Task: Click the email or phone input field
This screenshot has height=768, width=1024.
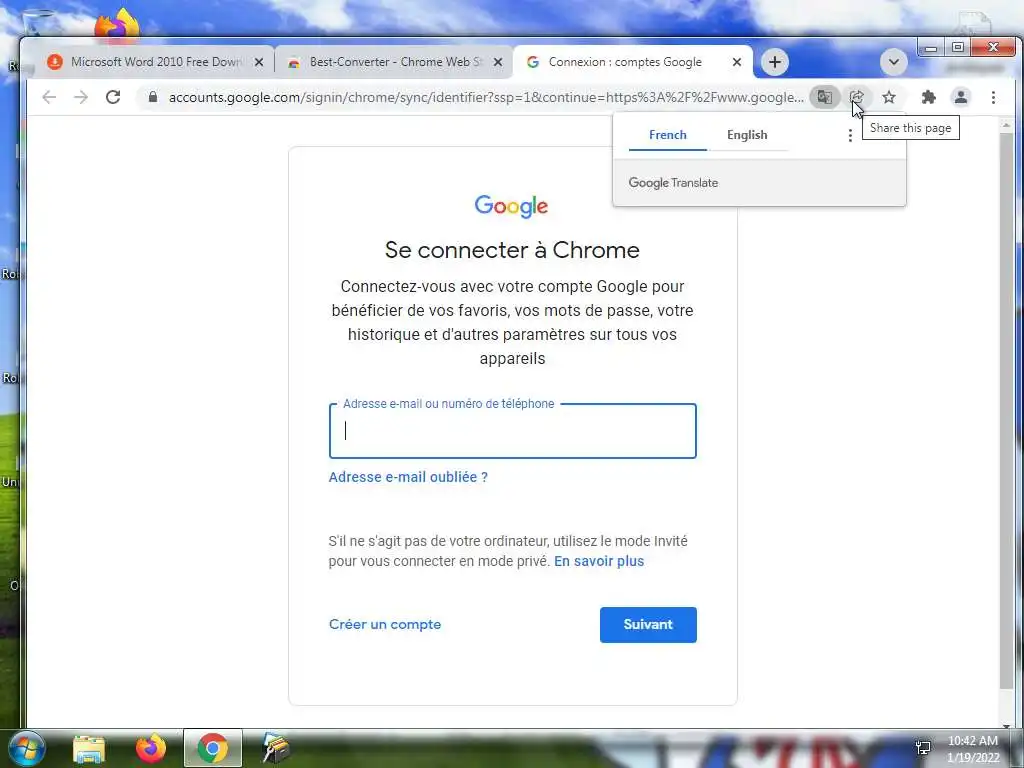Action: pyautogui.click(x=513, y=431)
